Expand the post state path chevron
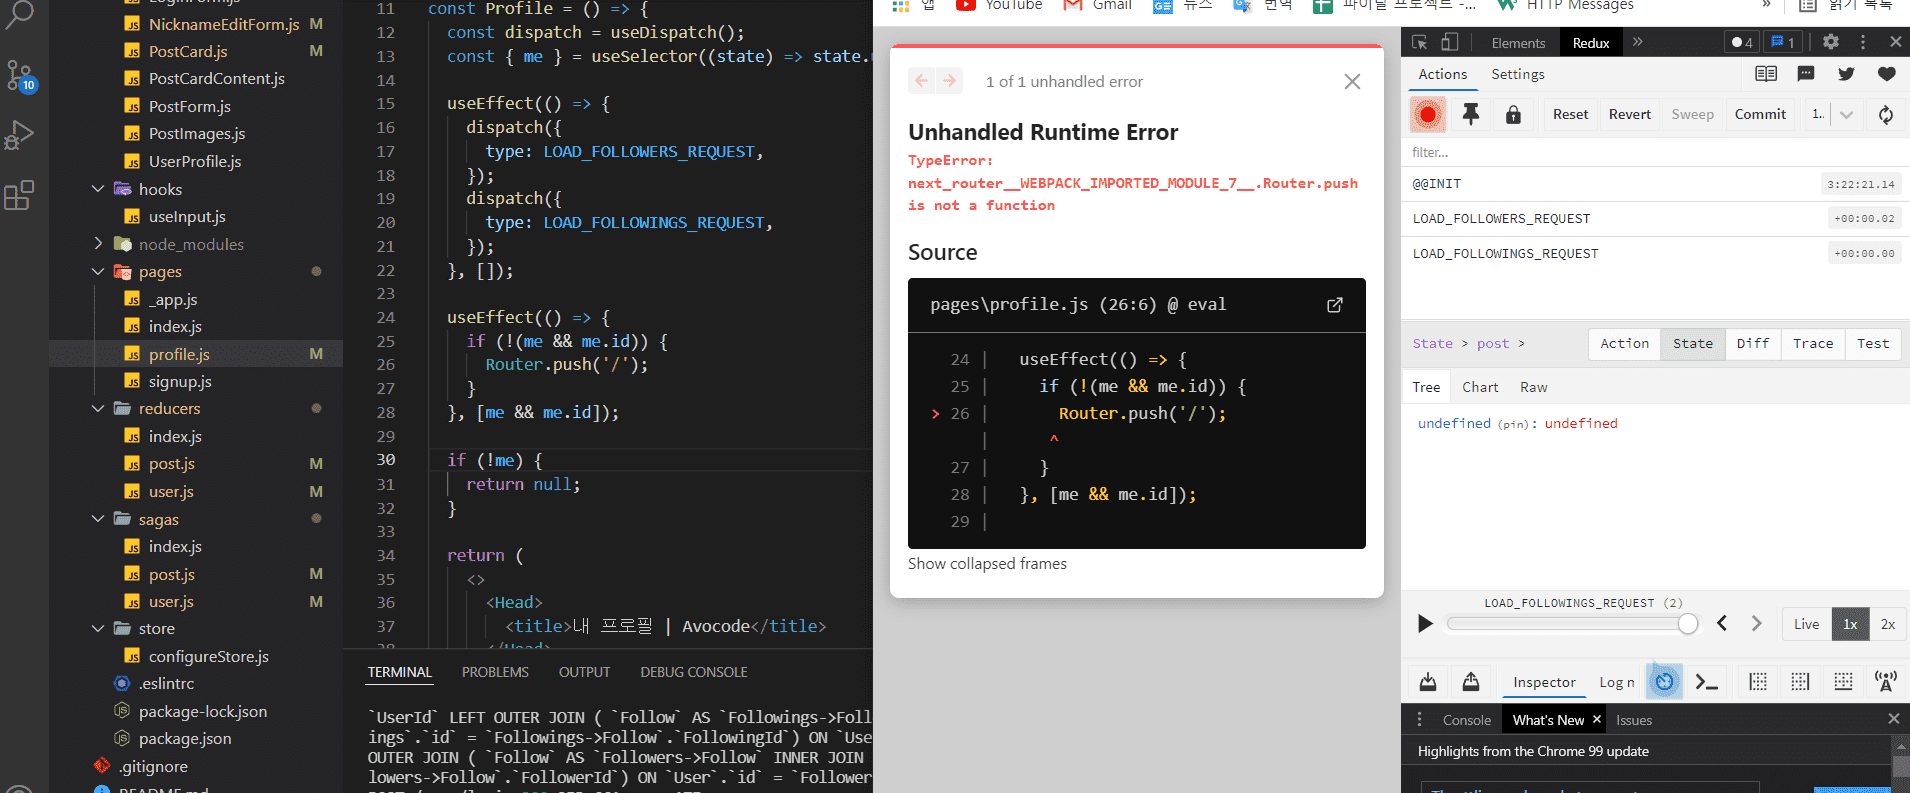Image resolution: width=1910 pixels, height=793 pixels. point(1521,344)
